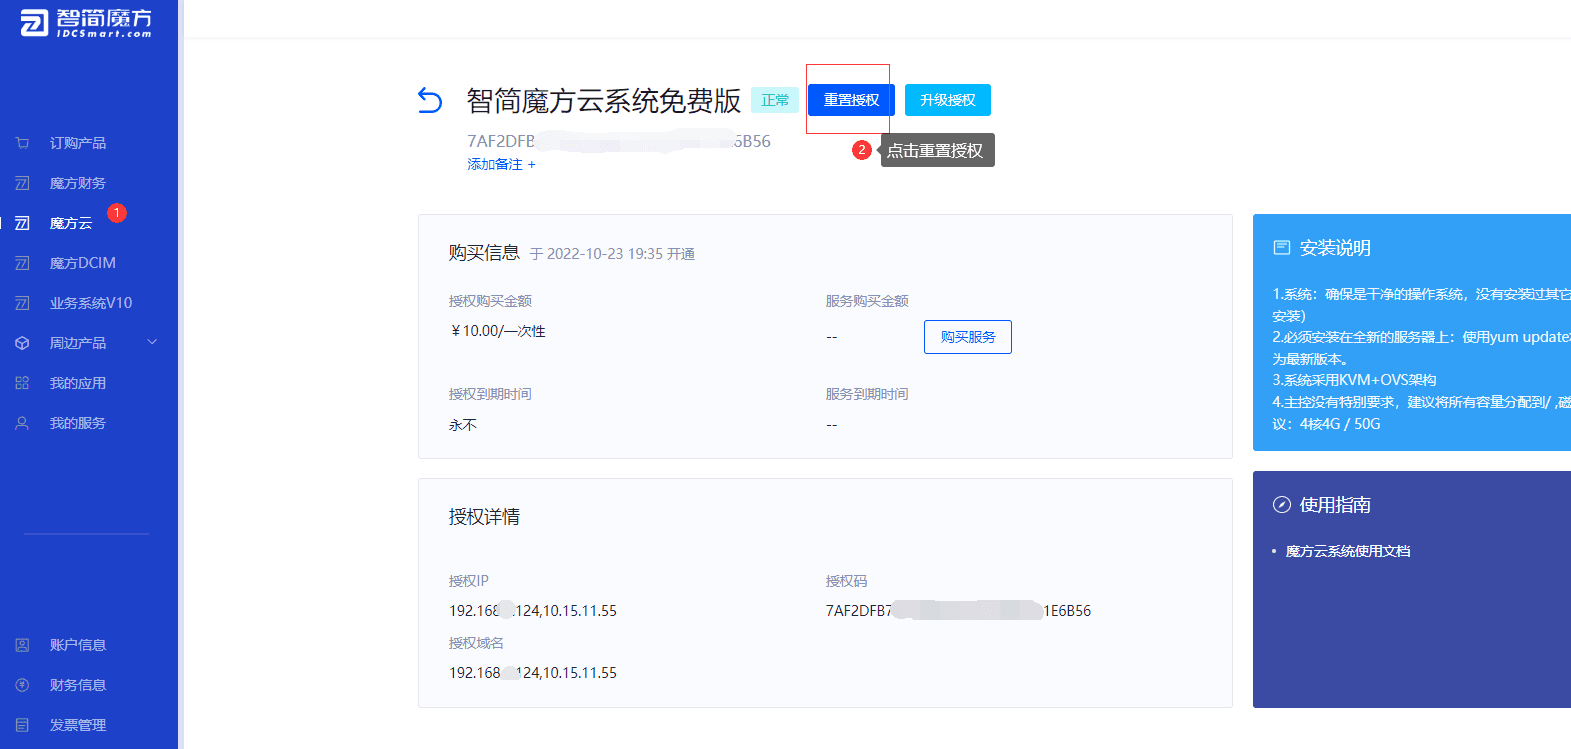Click the red notification badge on 魔方云
The image size is (1571, 749).
117,213
